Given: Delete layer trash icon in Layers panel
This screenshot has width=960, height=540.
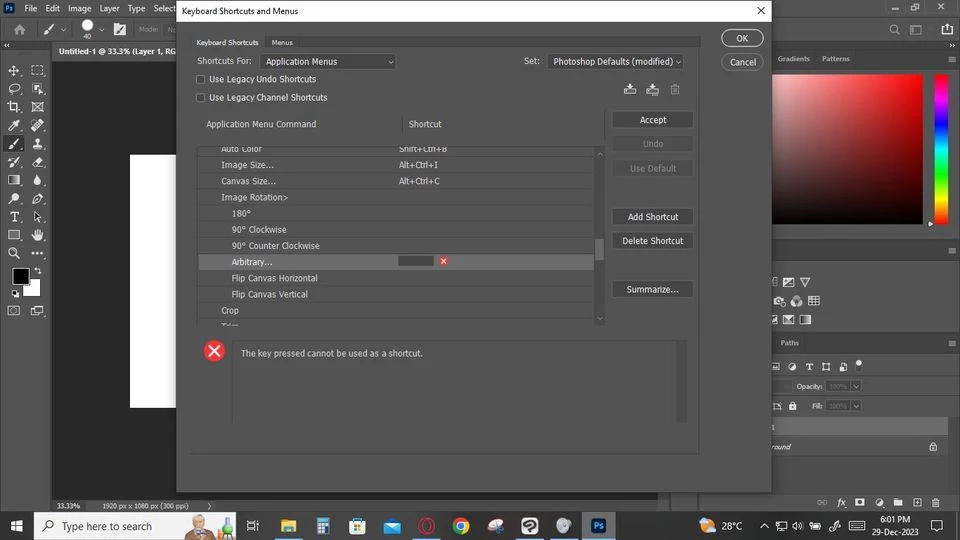Looking at the screenshot, I should [x=936, y=502].
